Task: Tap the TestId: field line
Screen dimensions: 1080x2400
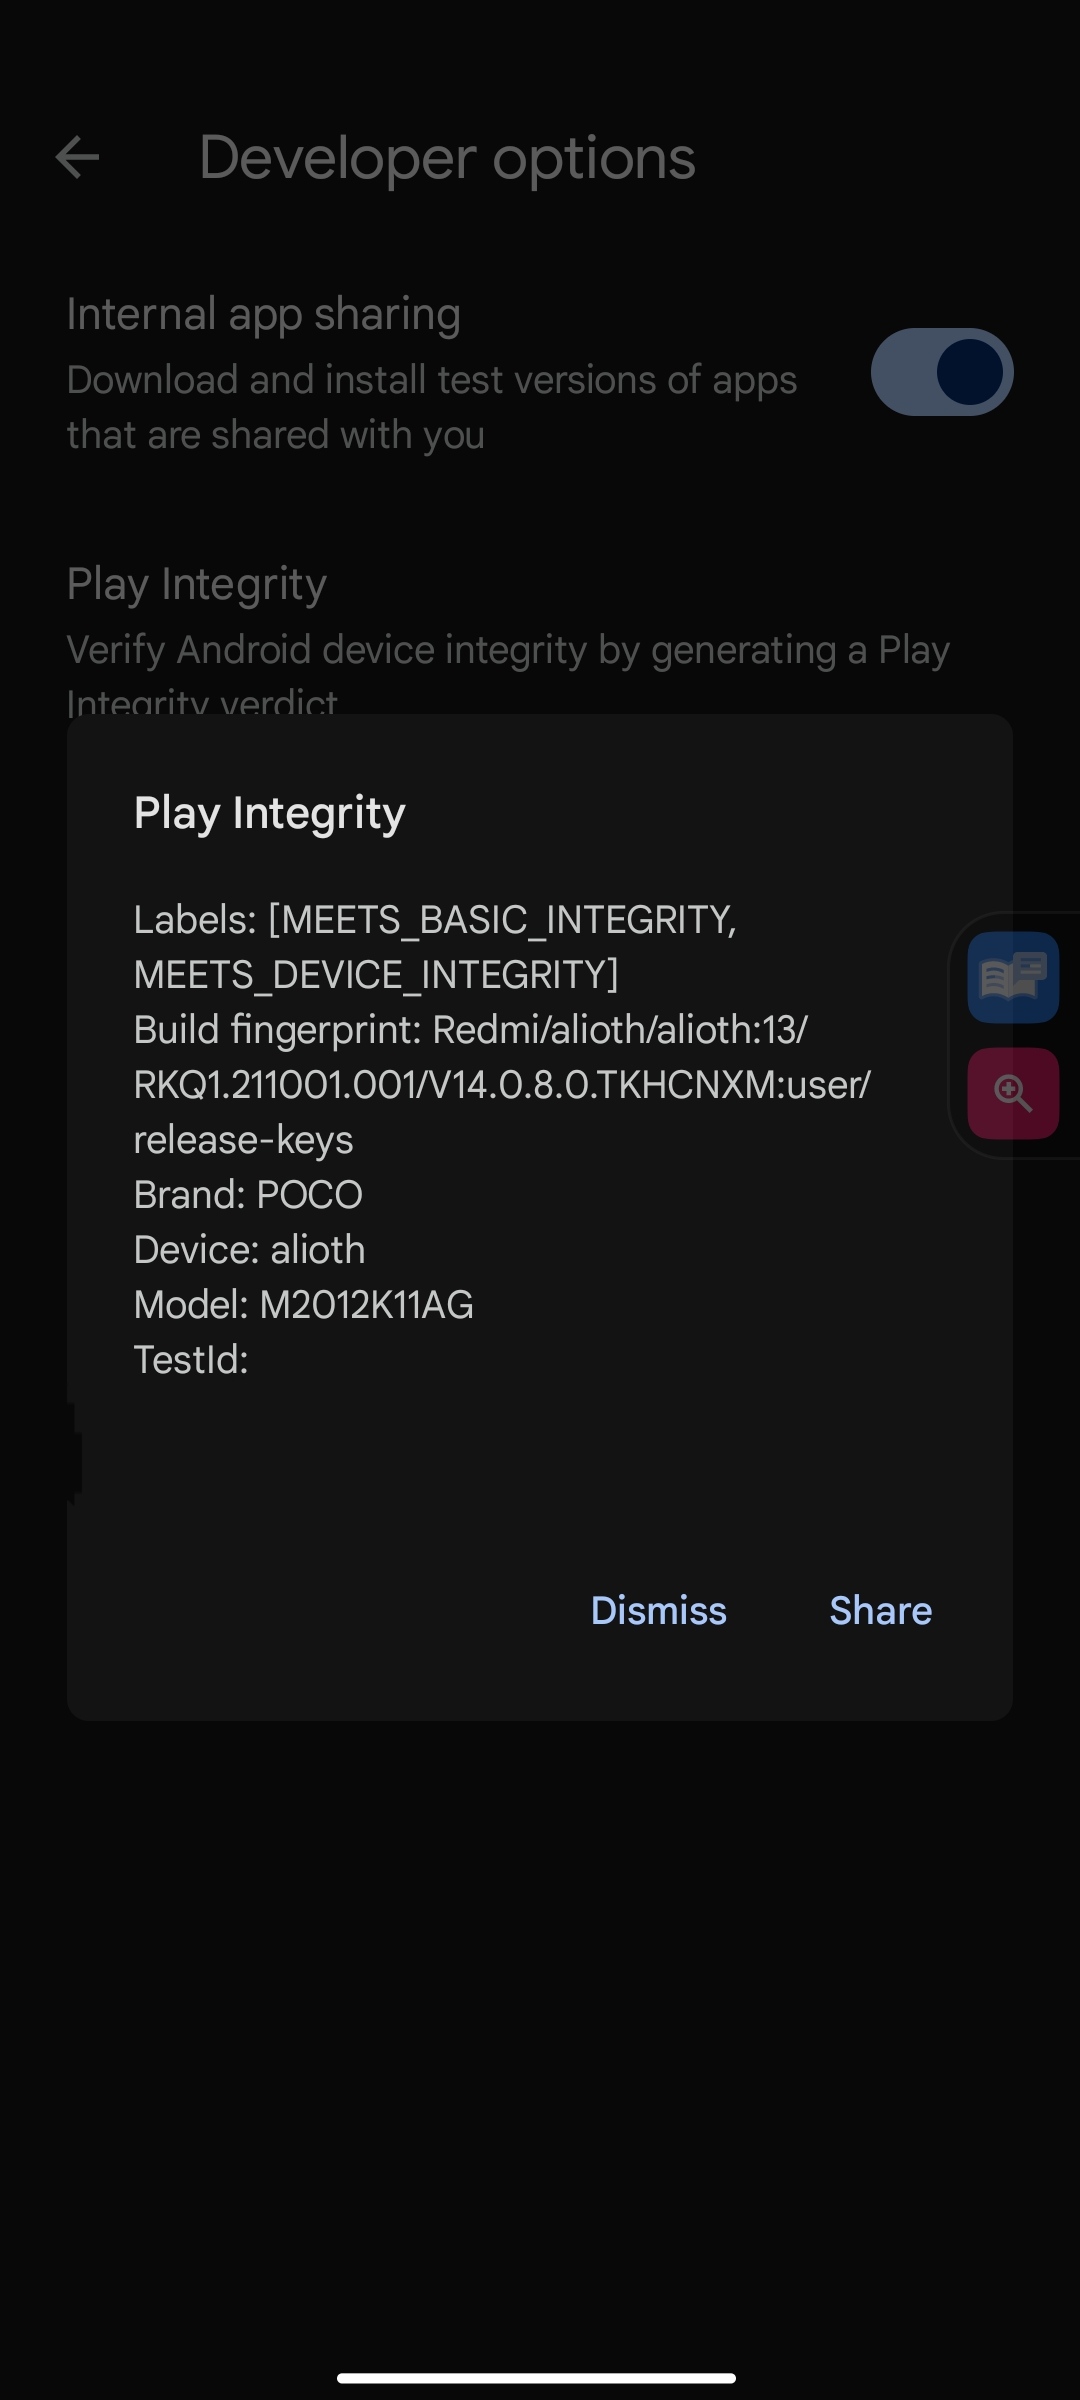Action: click(191, 1360)
